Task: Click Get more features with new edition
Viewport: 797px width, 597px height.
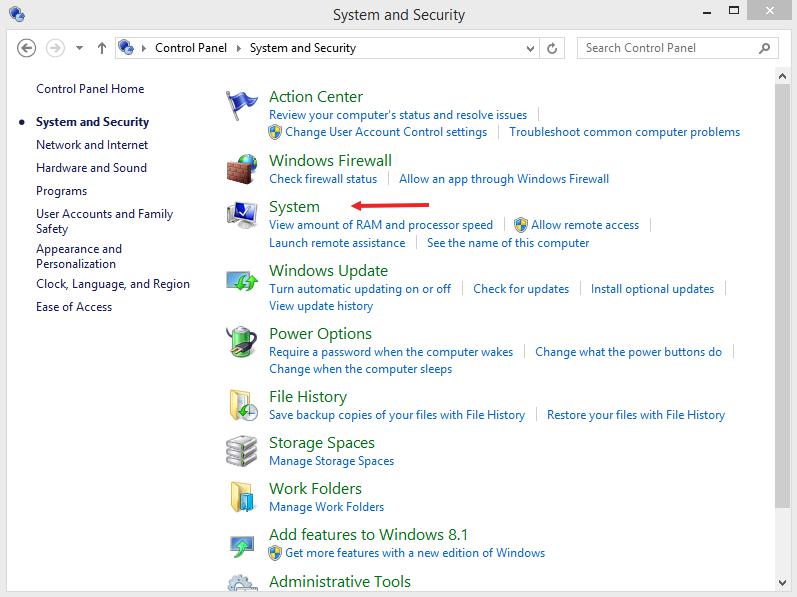Action: click(x=415, y=553)
